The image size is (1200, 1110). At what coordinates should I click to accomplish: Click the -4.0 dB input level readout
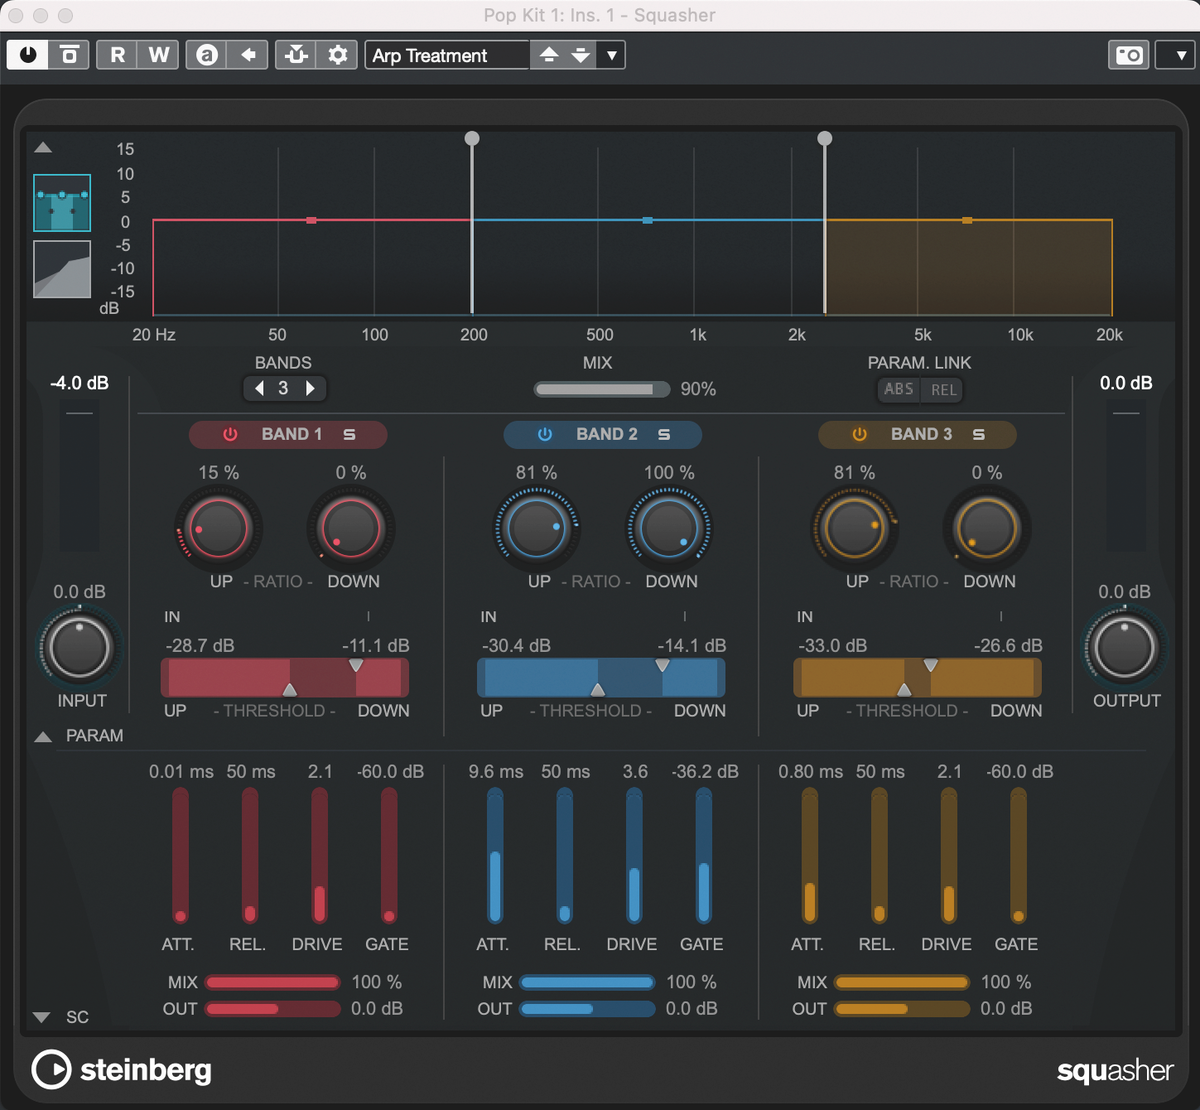tap(80, 383)
